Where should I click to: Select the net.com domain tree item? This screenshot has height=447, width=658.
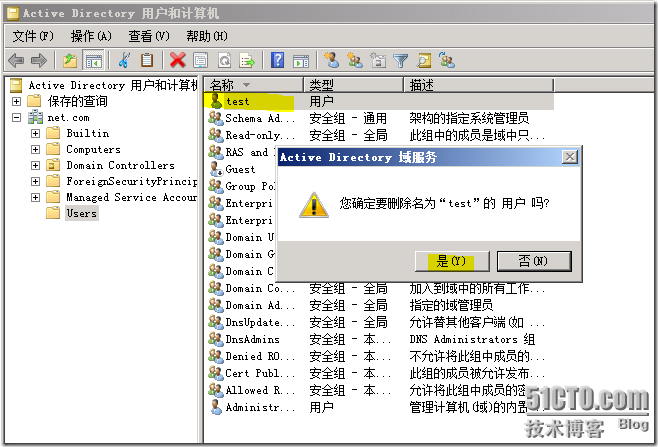tap(68, 118)
